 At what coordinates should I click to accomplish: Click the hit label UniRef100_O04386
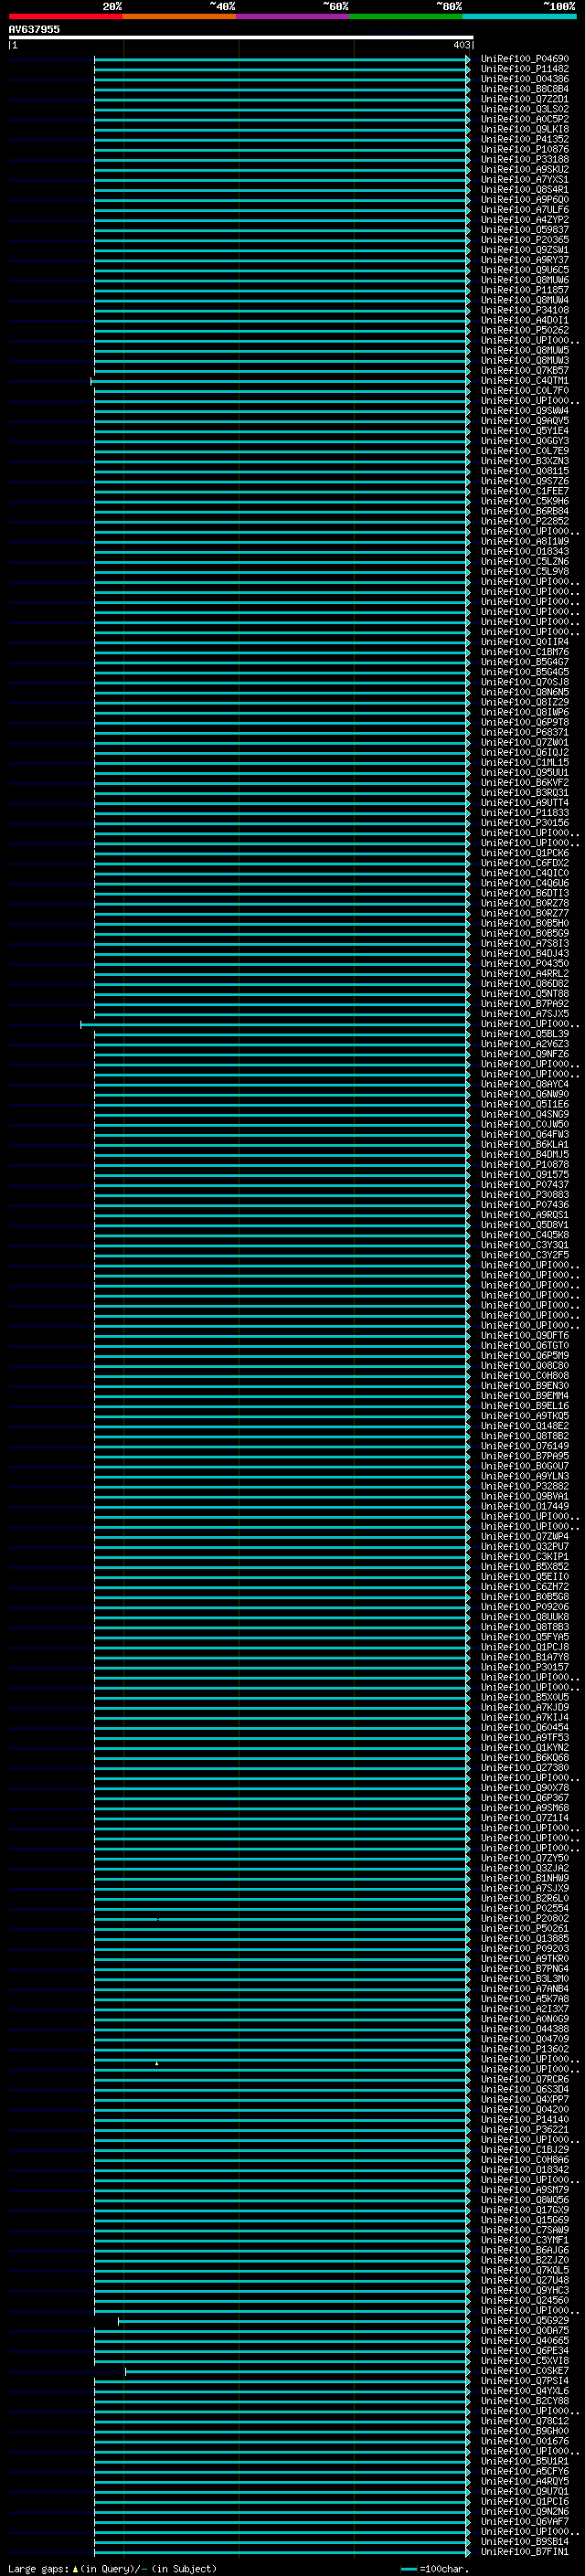click(x=525, y=79)
